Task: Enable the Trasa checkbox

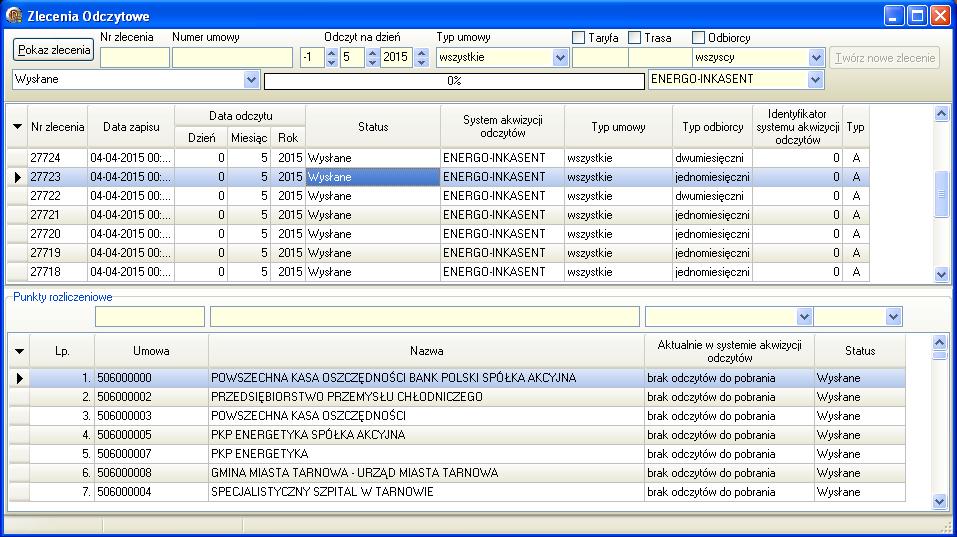Action: coord(635,38)
